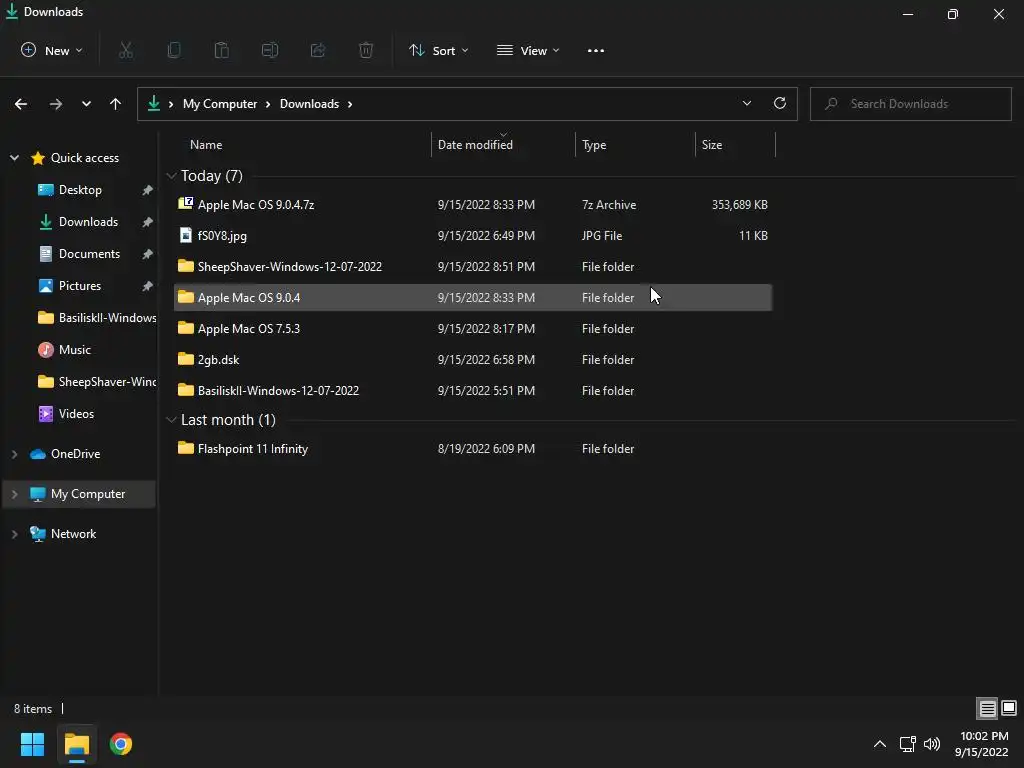Click the Share icon in toolbar

click(x=318, y=50)
